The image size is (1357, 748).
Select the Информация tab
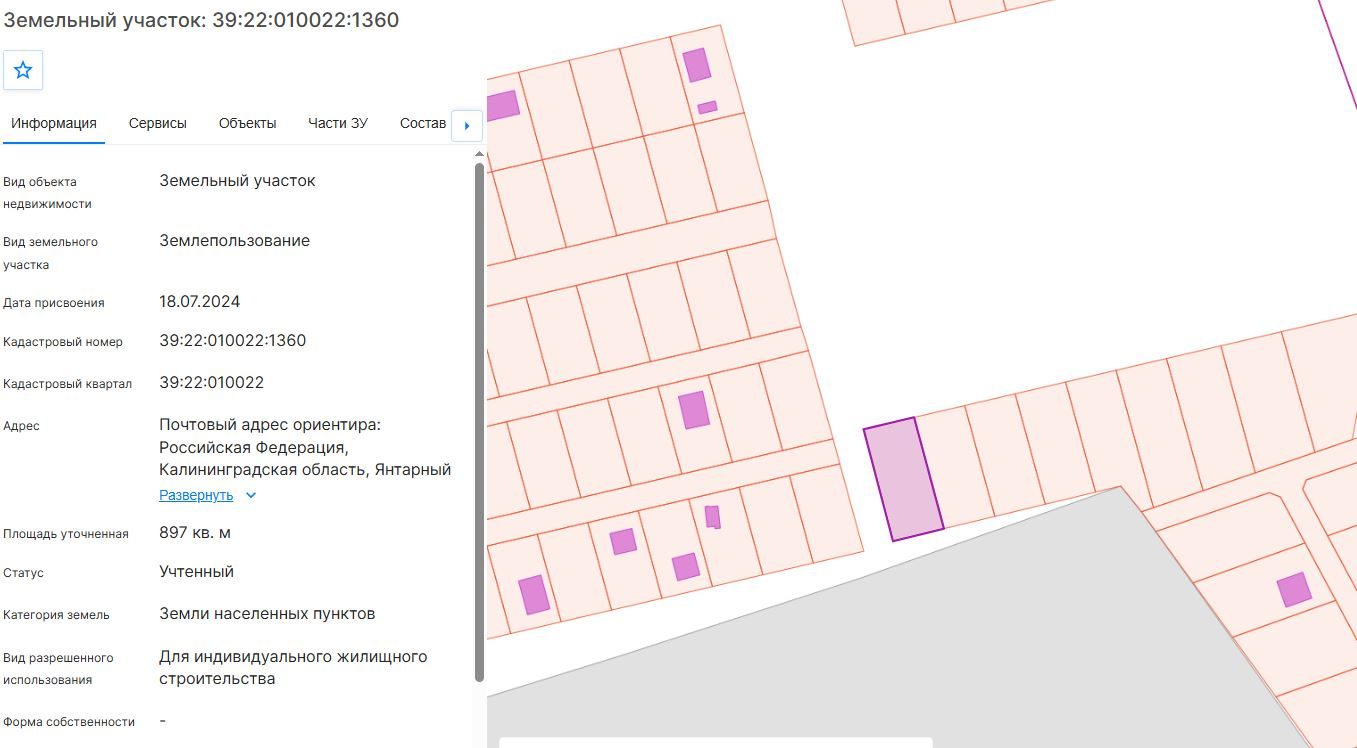pos(54,123)
